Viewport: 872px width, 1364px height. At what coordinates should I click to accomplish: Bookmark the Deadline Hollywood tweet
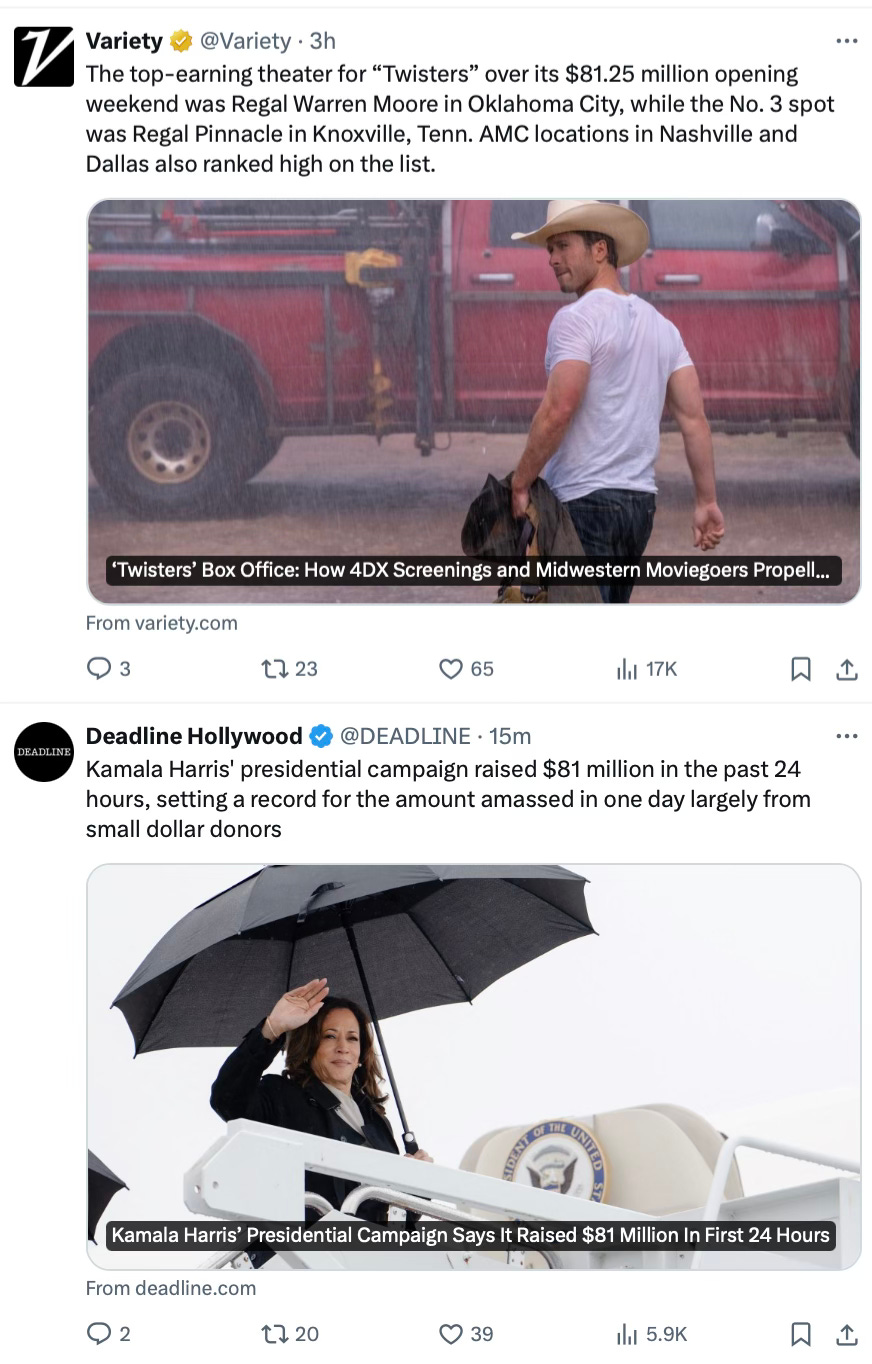click(800, 1333)
